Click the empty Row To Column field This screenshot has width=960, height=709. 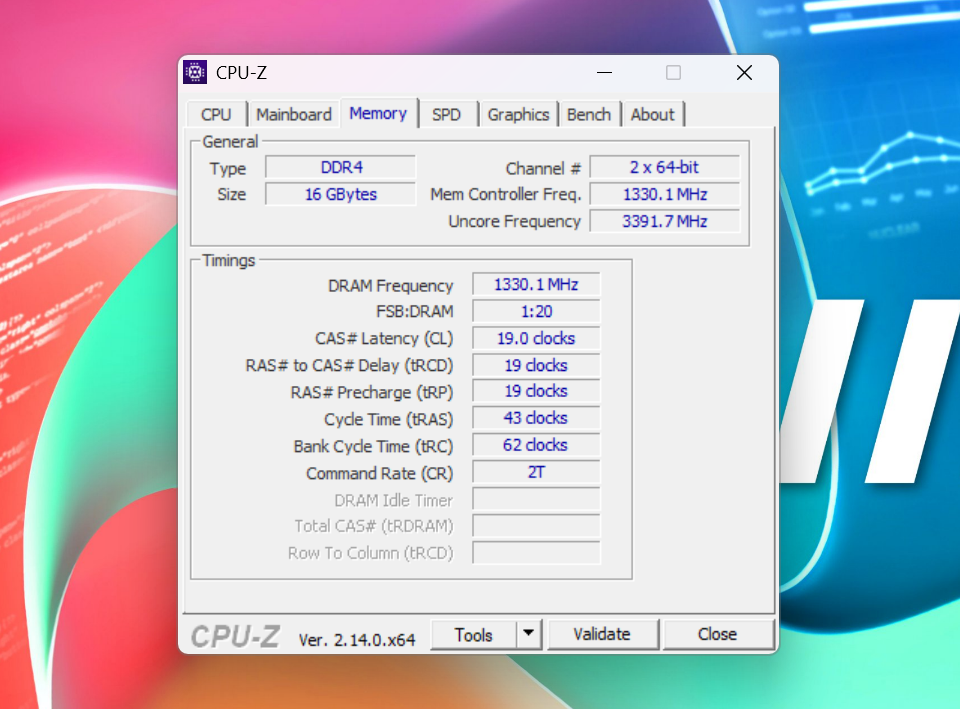(x=536, y=553)
